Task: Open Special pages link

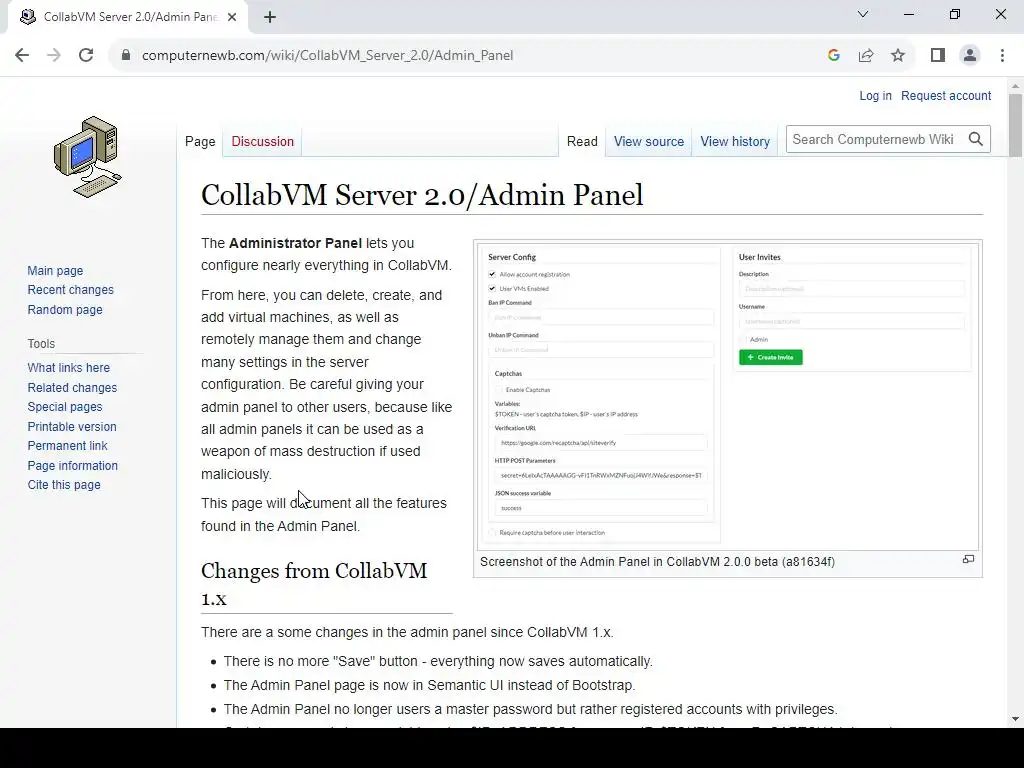Action: tap(65, 407)
